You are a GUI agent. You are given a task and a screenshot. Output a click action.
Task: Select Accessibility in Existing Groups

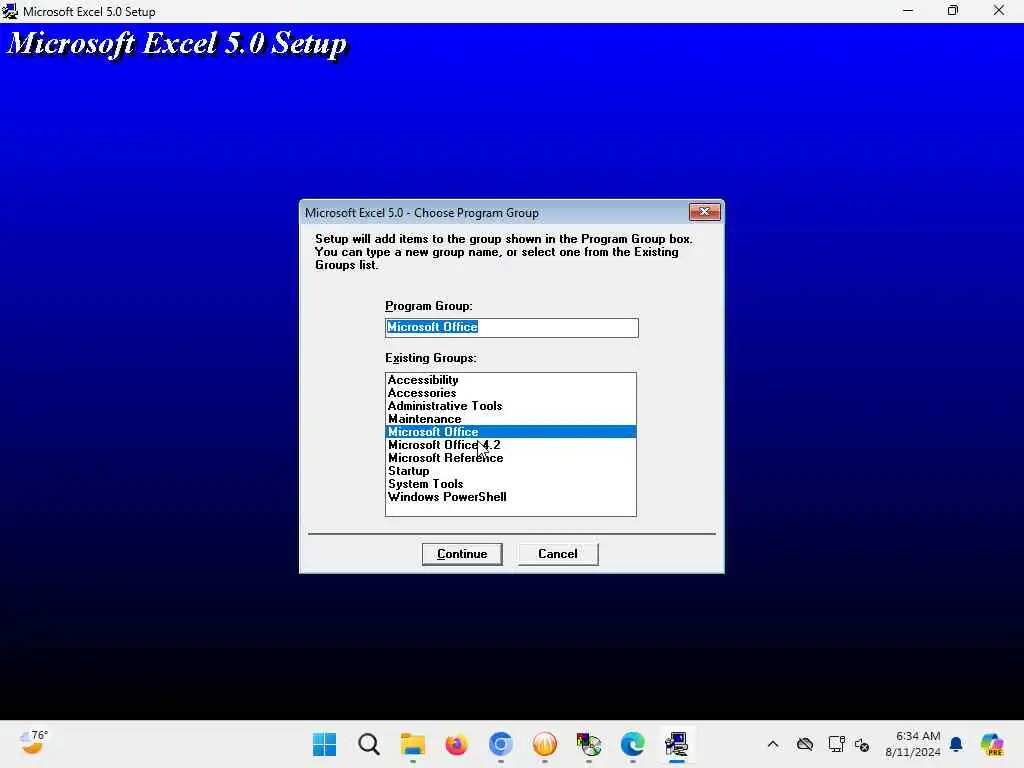pos(511,379)
